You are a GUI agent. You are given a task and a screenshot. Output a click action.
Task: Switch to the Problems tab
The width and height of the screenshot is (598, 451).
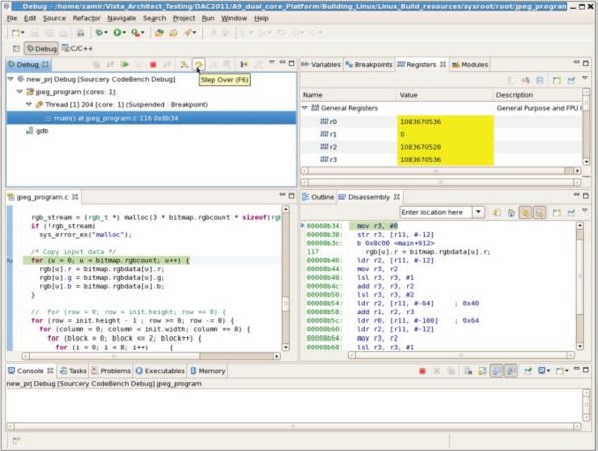click(x=111, y=371)
